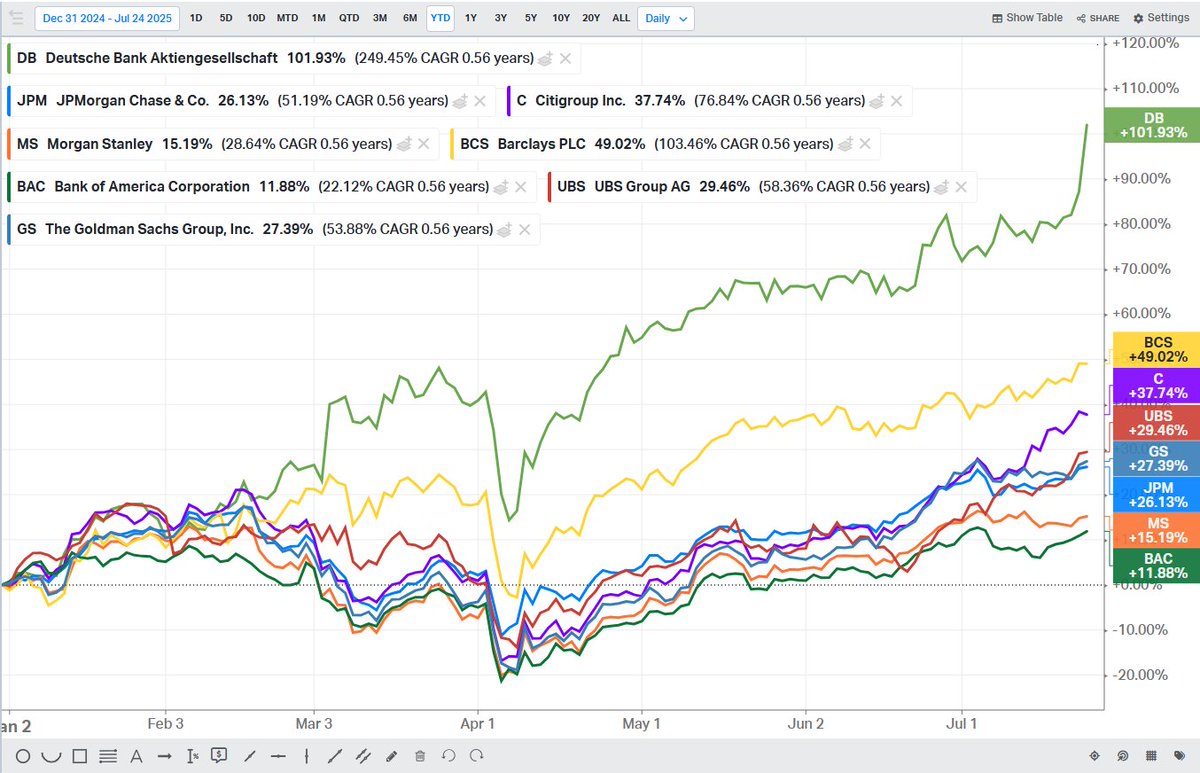1200x773 pixels.
Task: Select the 6M time range
Action: [410, 18]
